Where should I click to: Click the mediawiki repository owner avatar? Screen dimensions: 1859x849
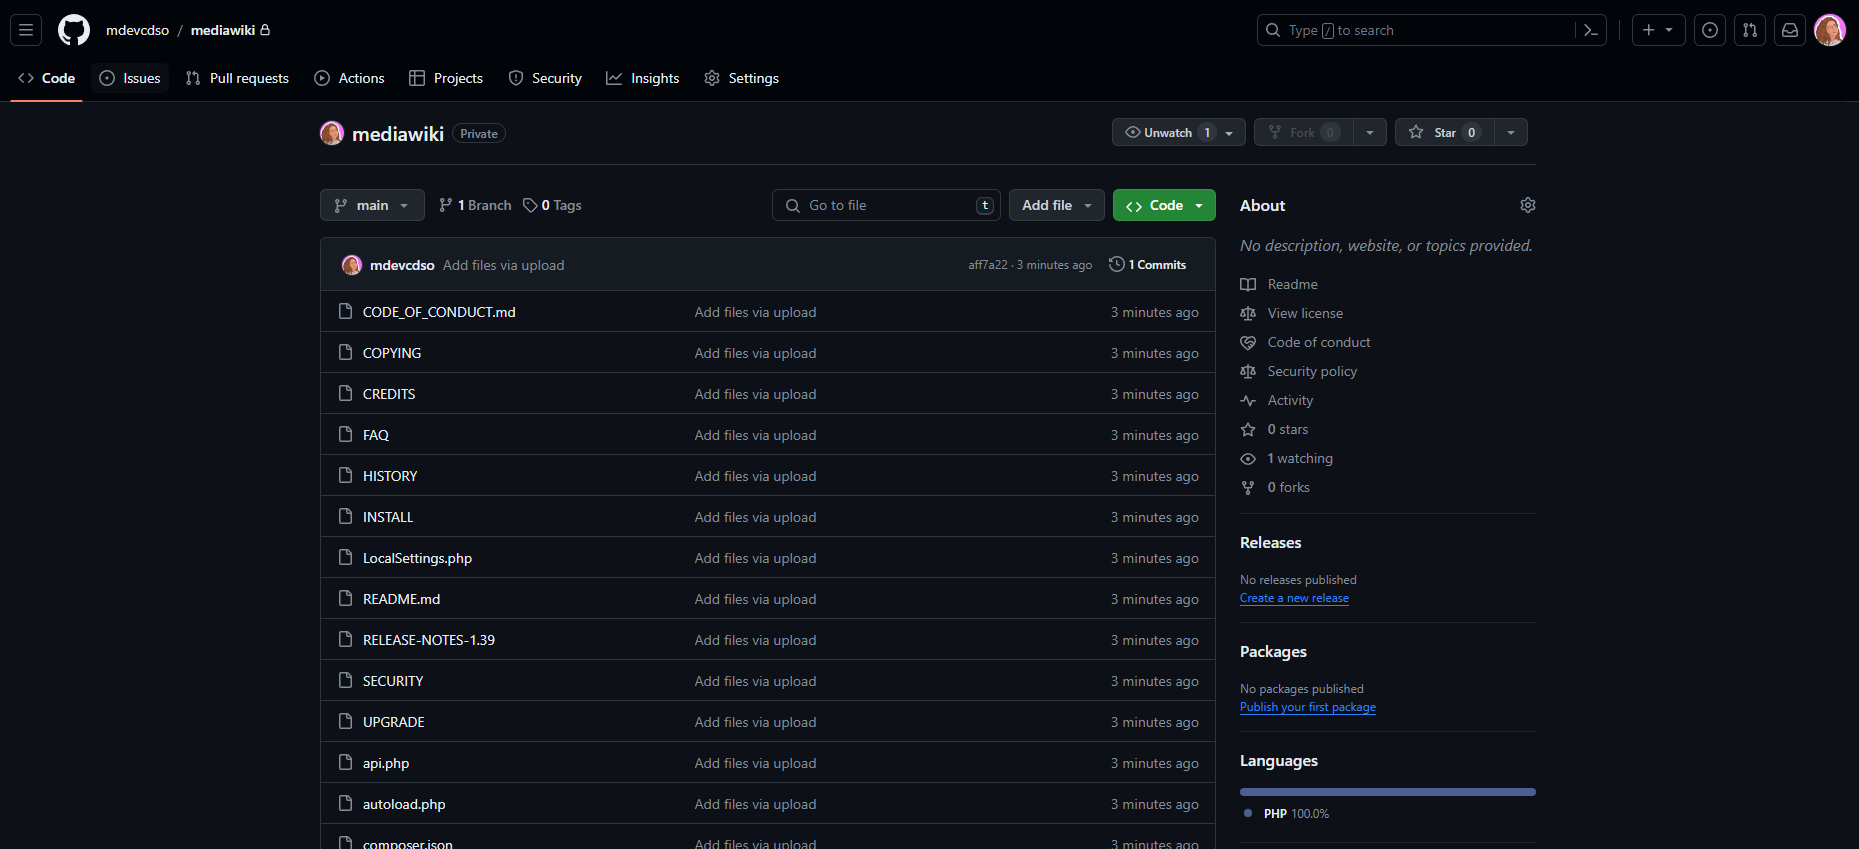tap(332, 133)
